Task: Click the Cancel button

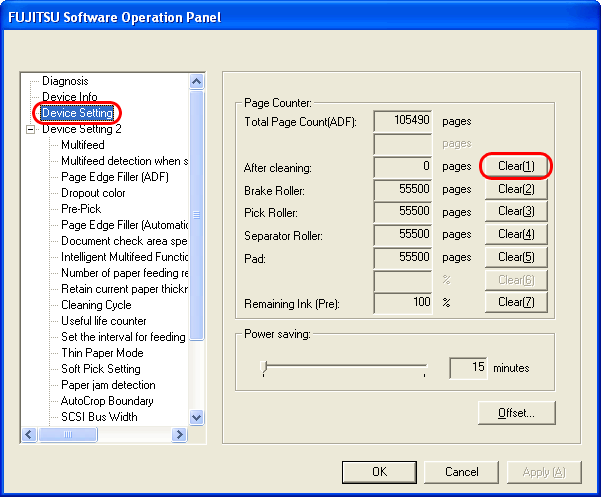Action: click(x=461, y=472)
